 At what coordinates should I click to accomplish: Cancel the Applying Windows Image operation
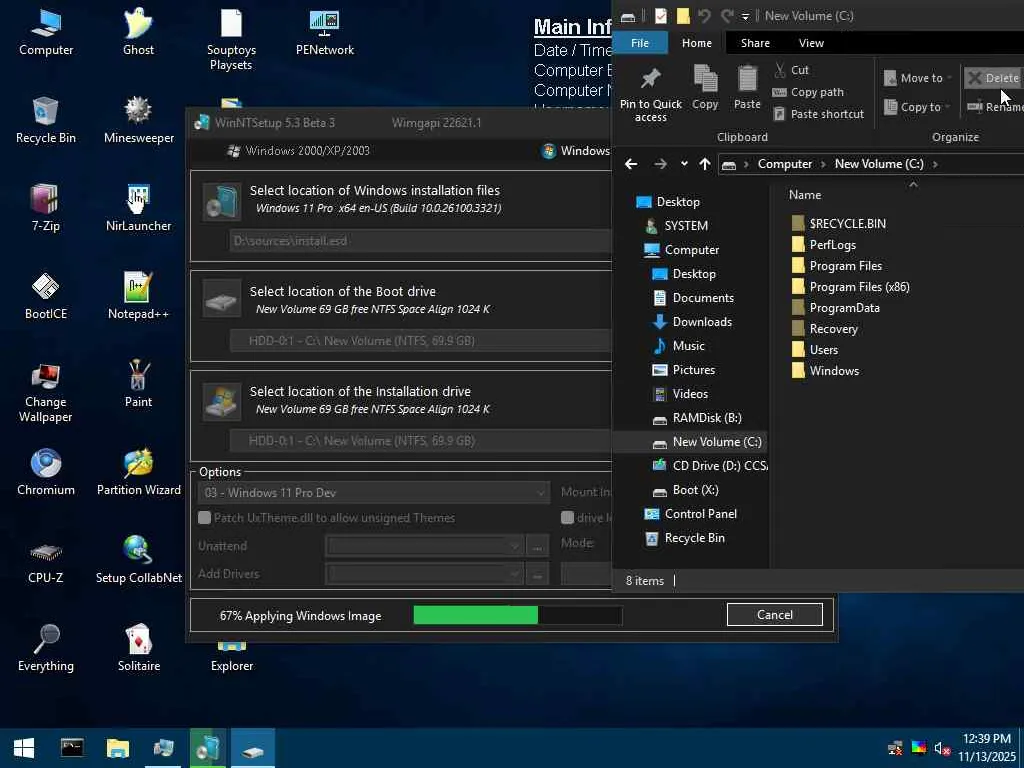pyautogui.click(x=775, y=615)
